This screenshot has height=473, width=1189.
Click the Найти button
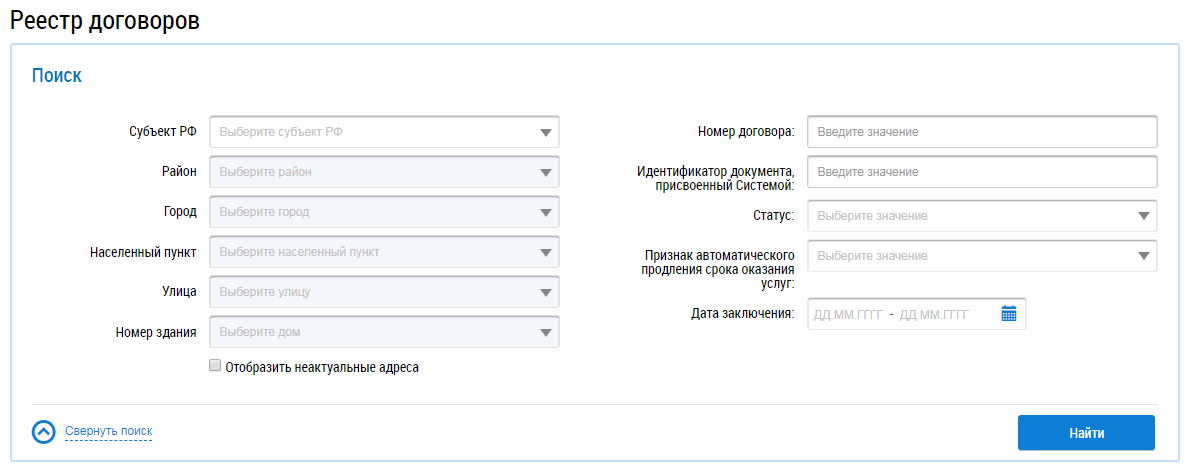click(x=1086, y=433)
